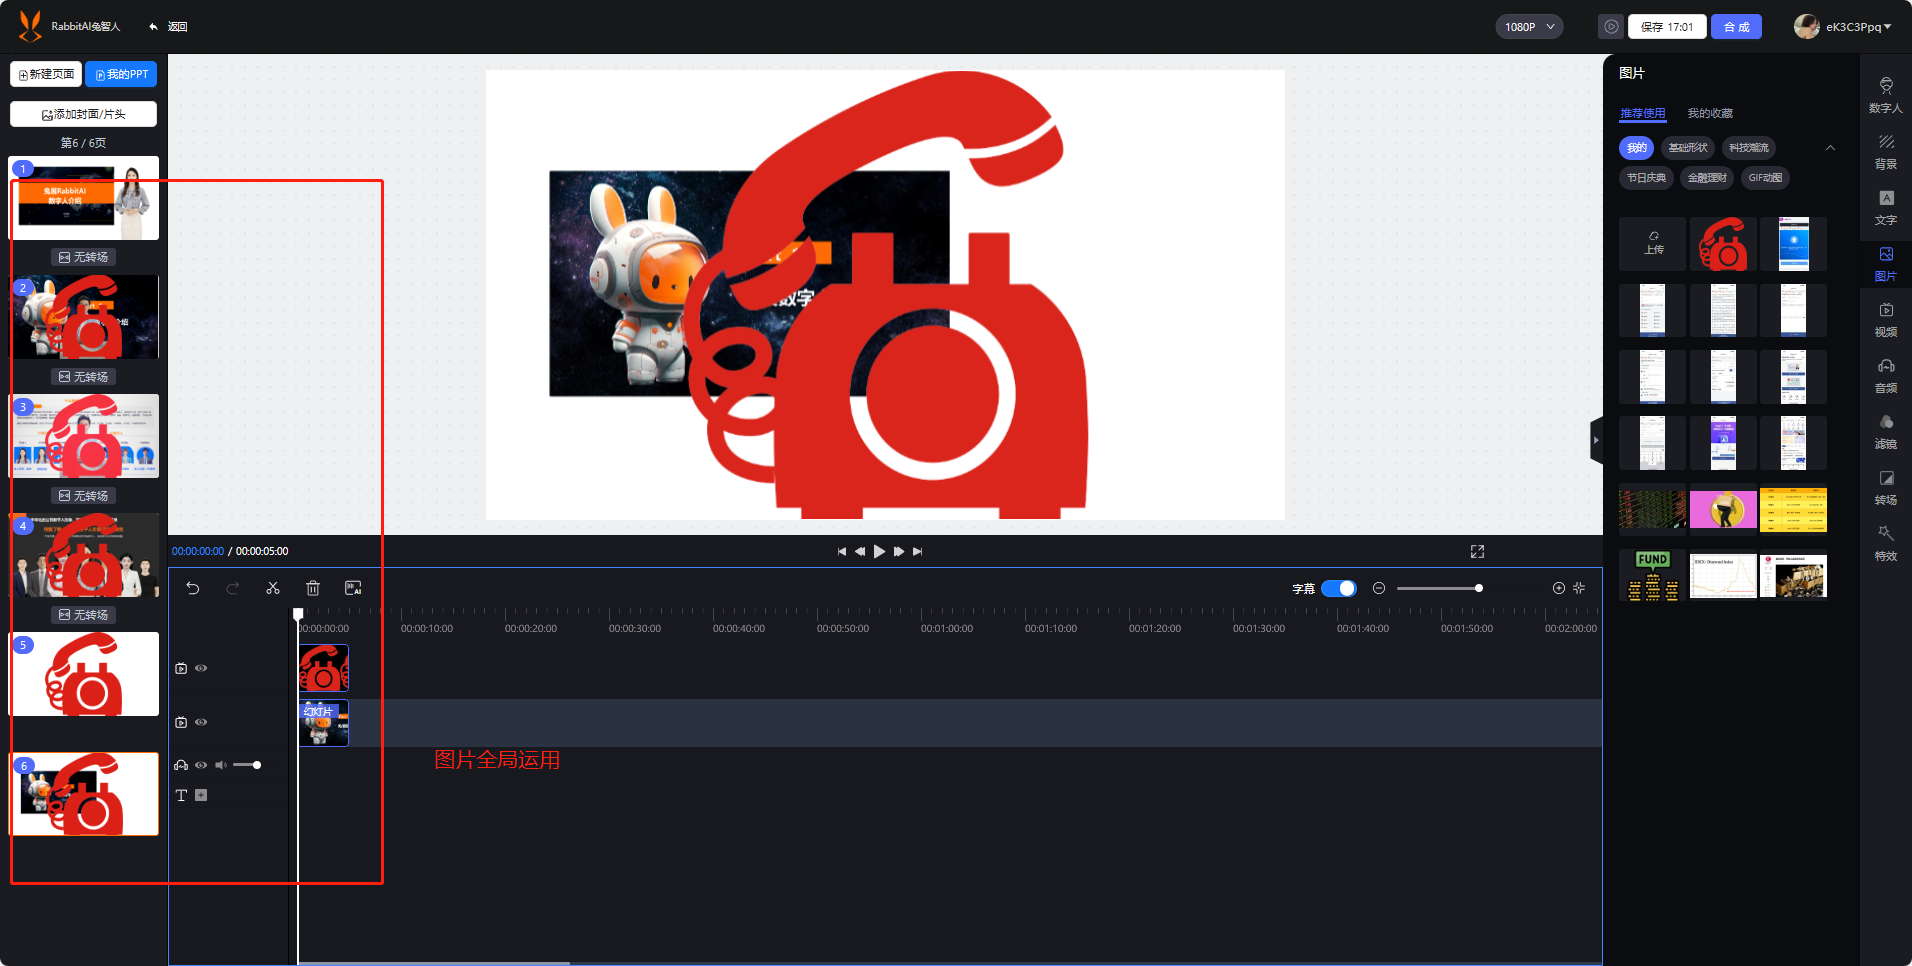Viewport: 1912px width, 966px height.
Task: Select slide 1 thumbnail with the presenter
Action: [85, 198]
